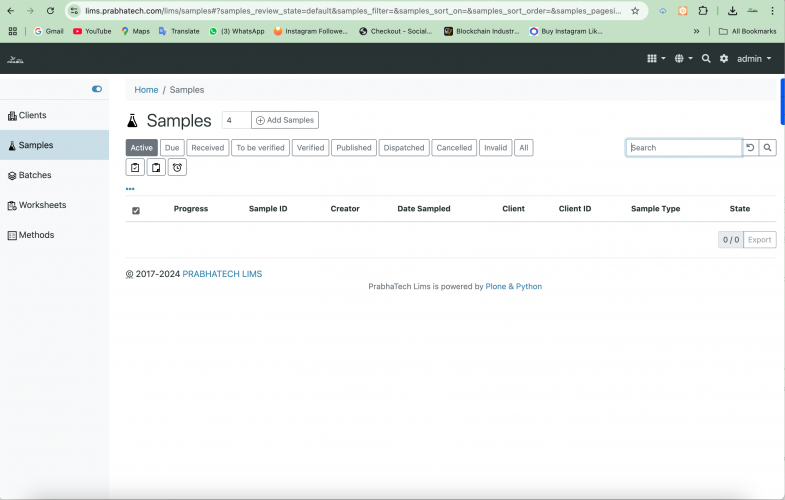The width and height of the screenshot is (785, 500).
Task: Open Methods in the sidebar
Action: coord(54,235)
